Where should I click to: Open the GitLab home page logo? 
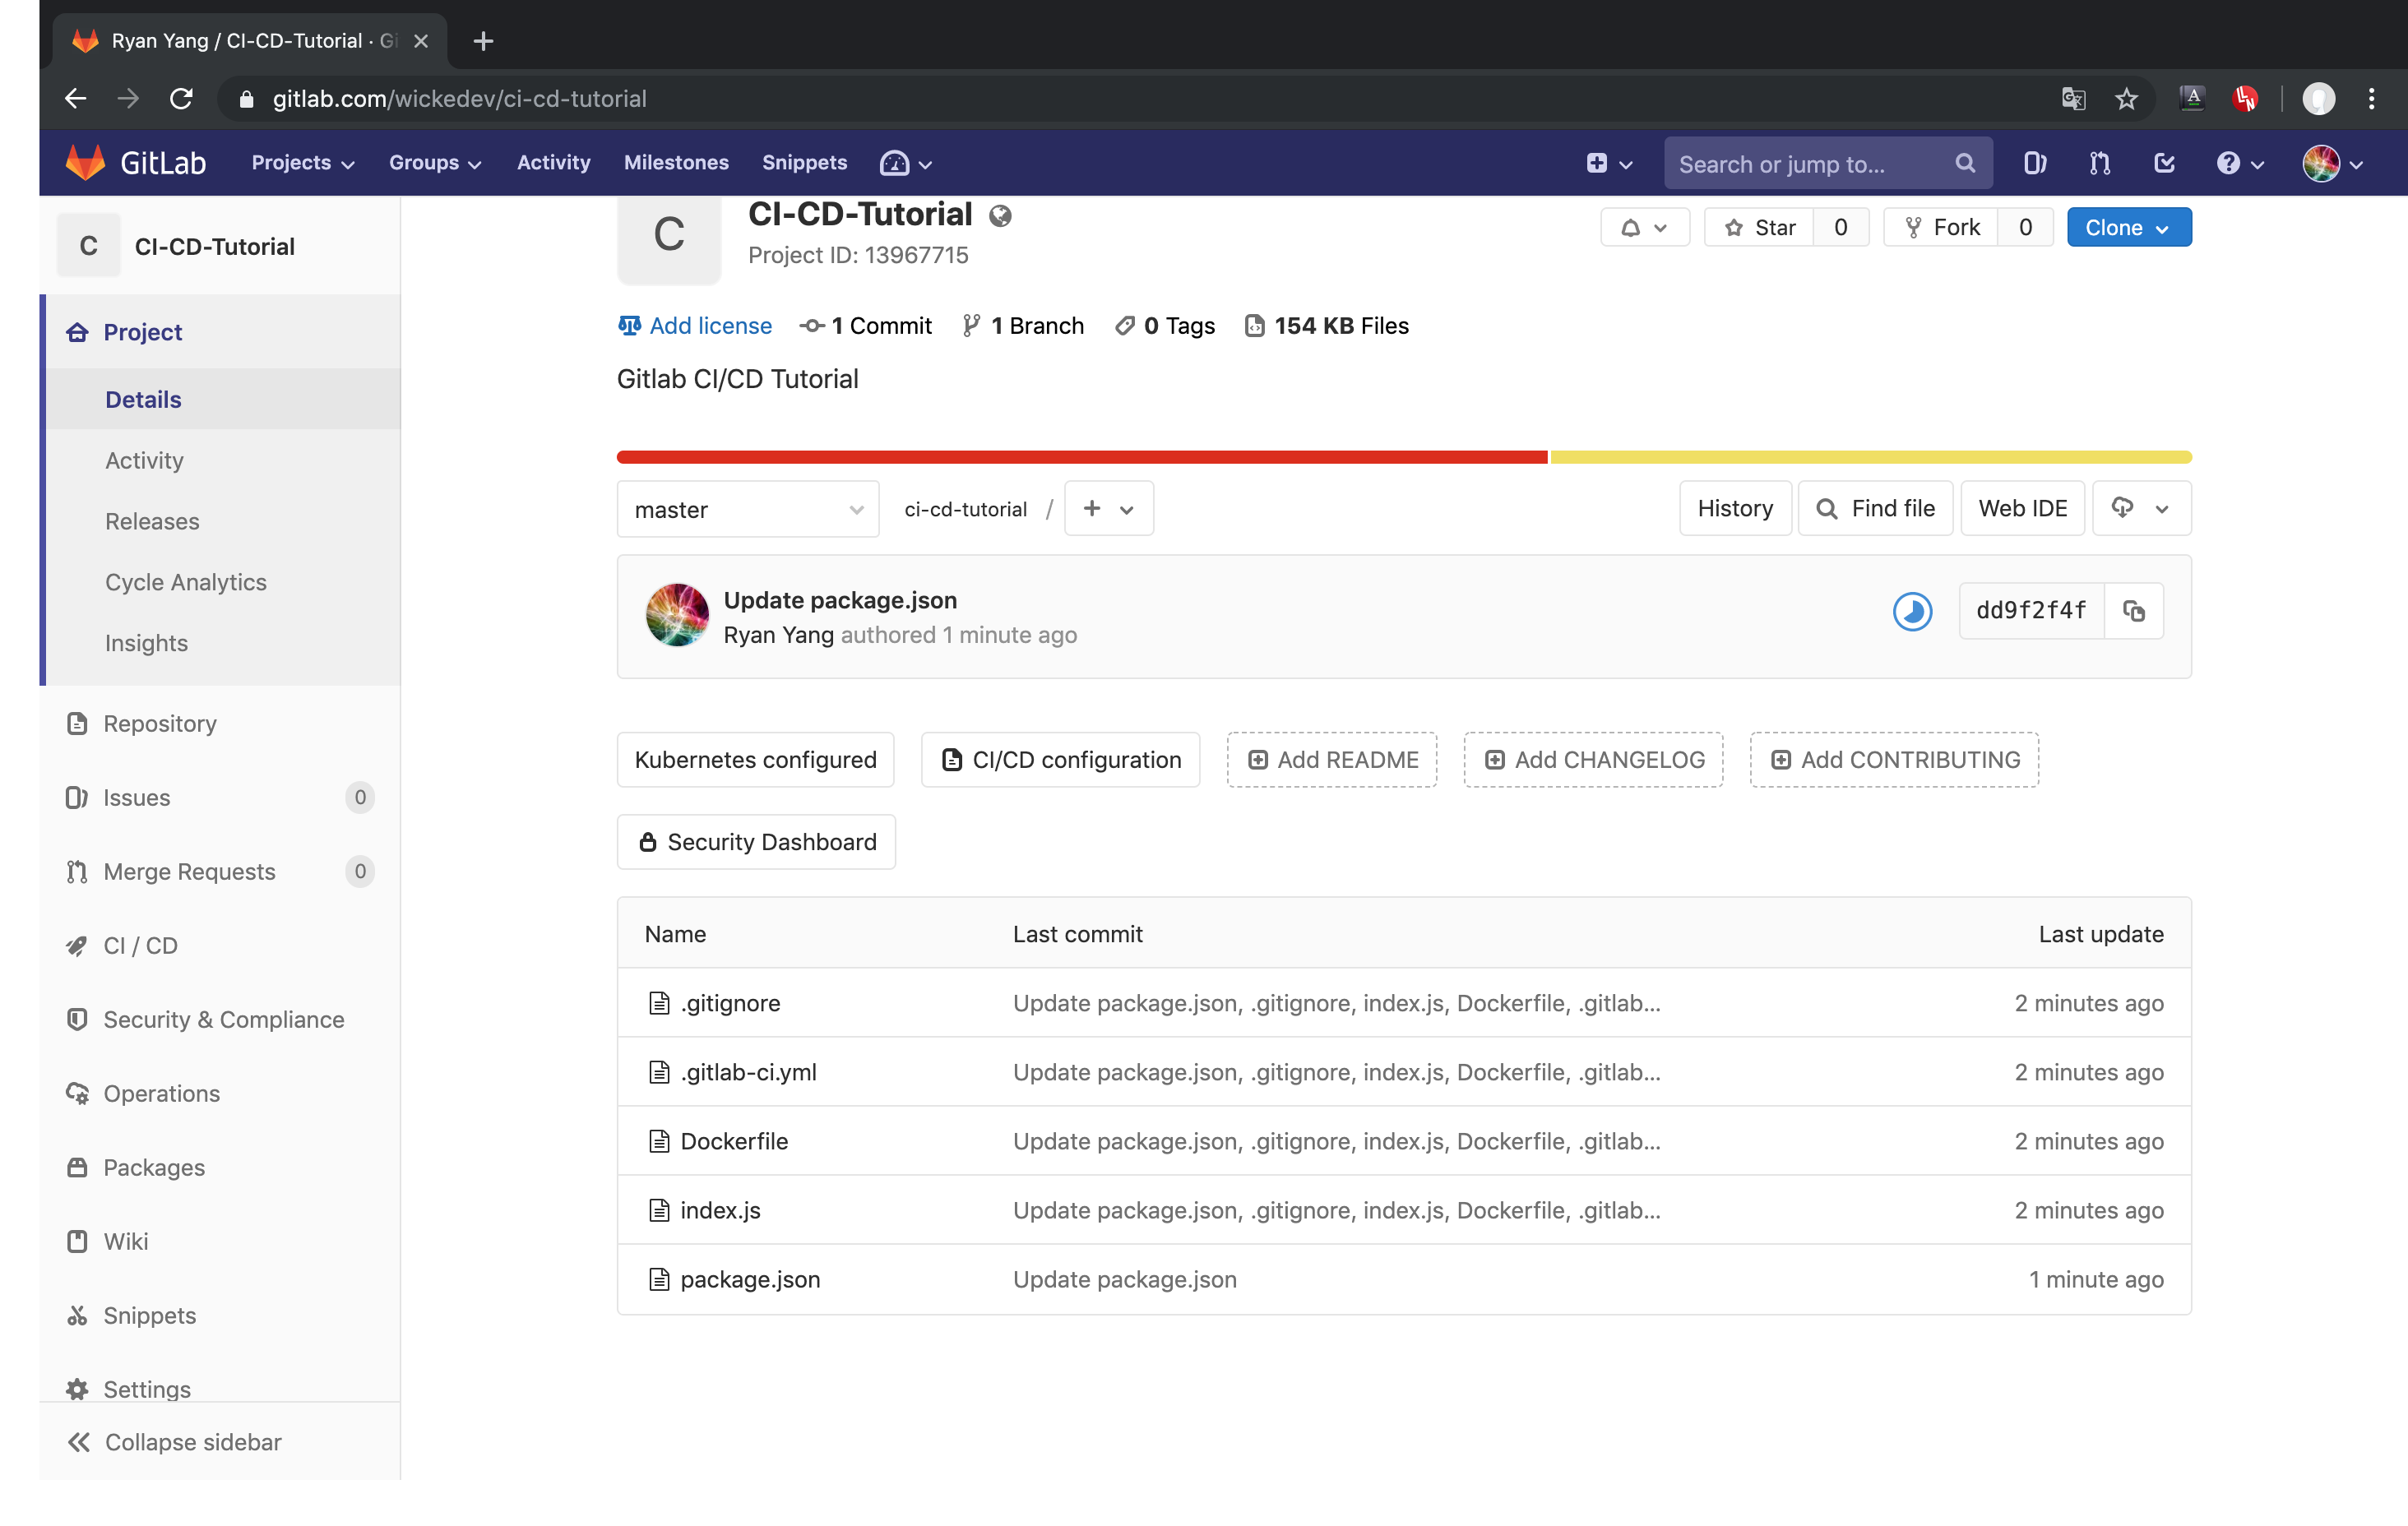pyautogui.click(x=135, y=162)
